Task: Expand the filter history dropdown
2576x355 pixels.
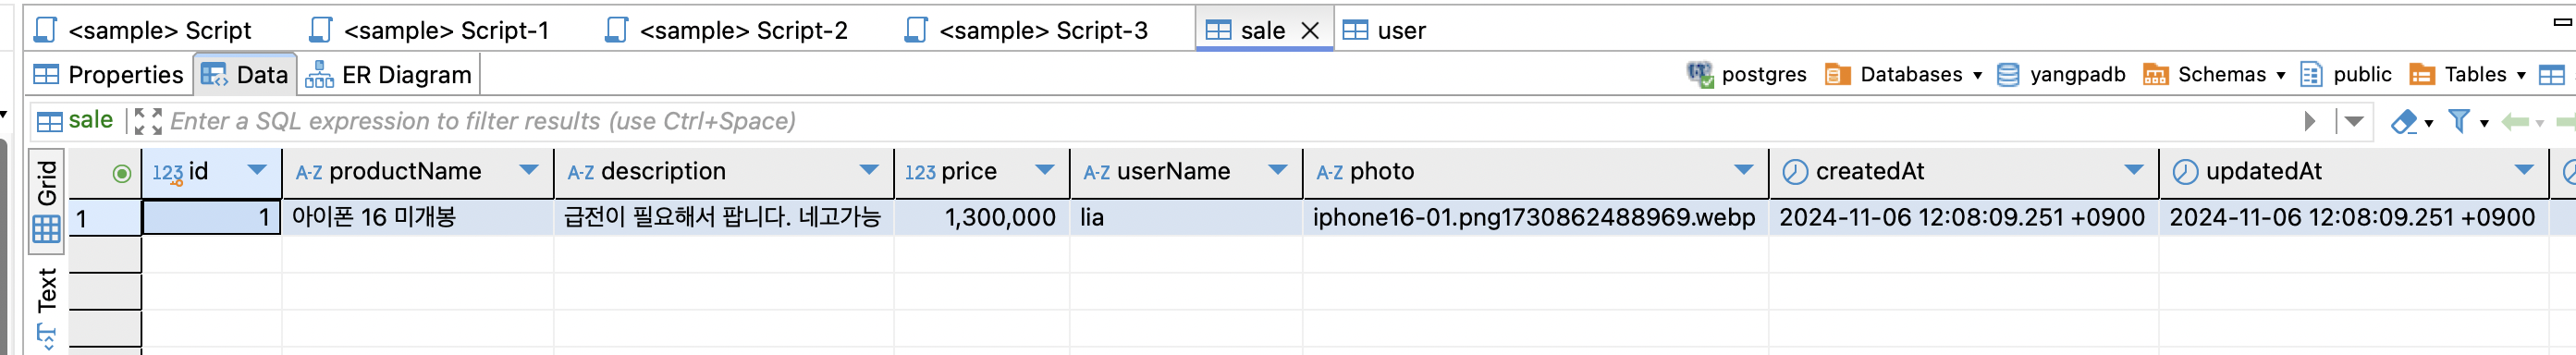Action: click(x=2354, y=121)
